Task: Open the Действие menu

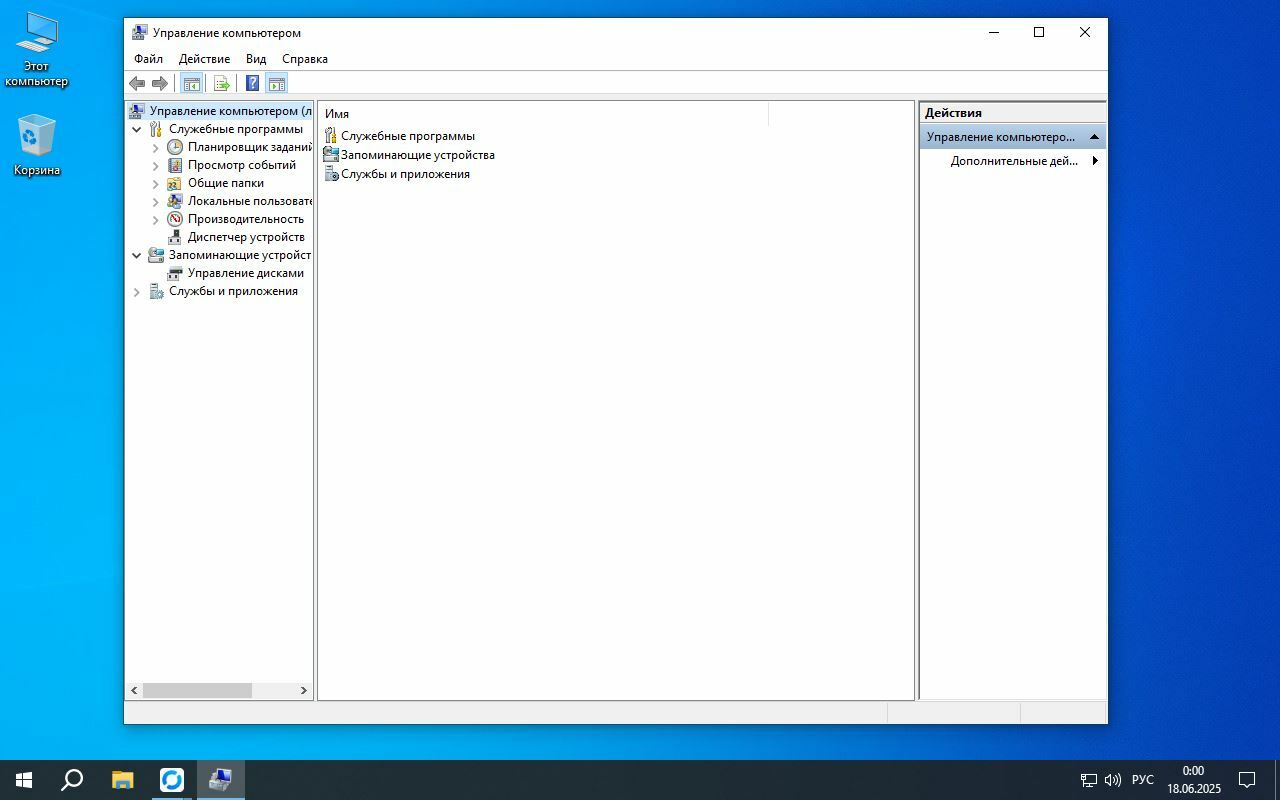Action: click(204, 59)
